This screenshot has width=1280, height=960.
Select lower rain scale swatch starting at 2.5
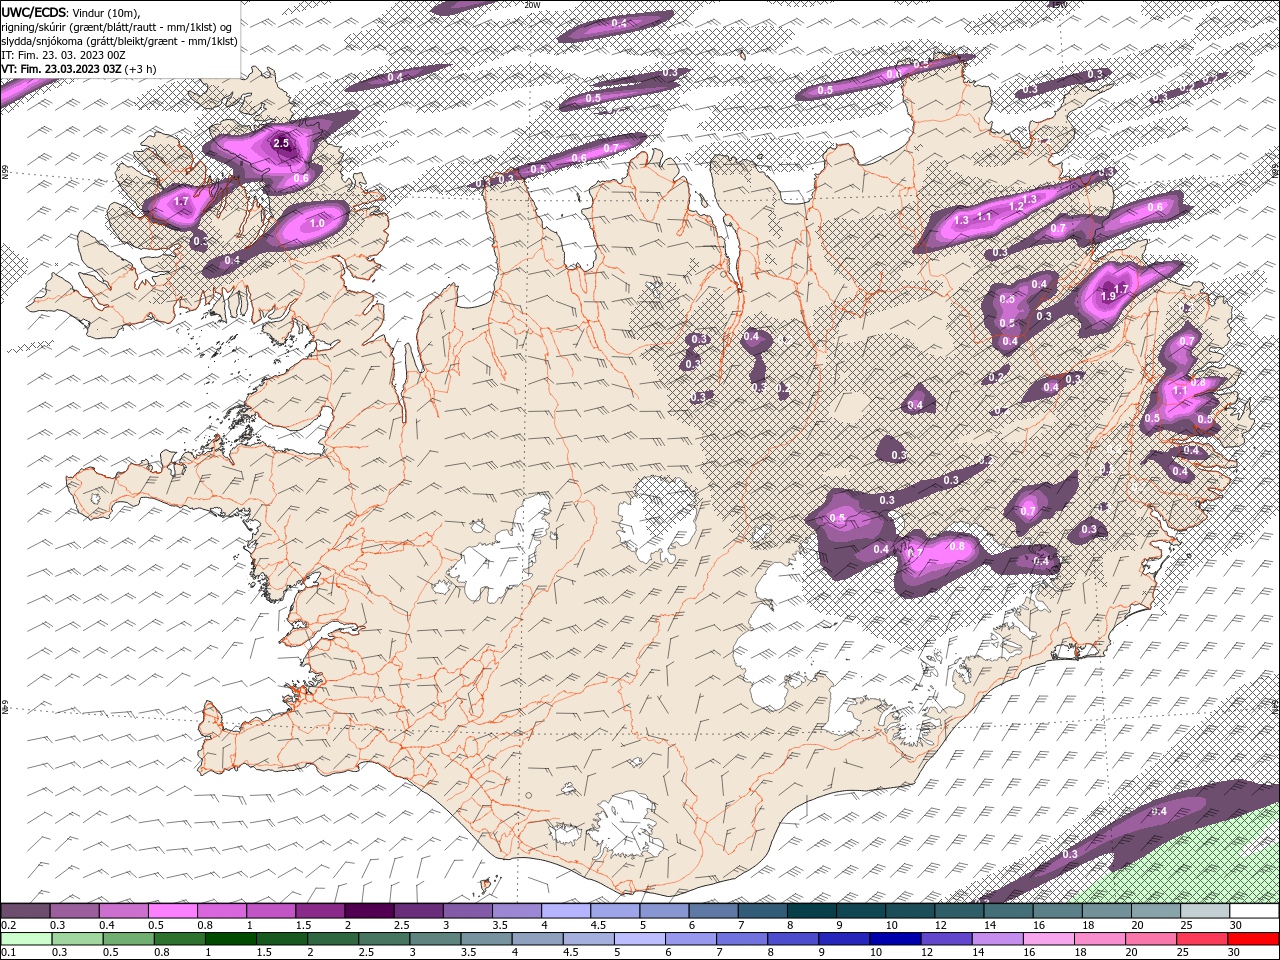pyautogui.click(x=383, y=939)
